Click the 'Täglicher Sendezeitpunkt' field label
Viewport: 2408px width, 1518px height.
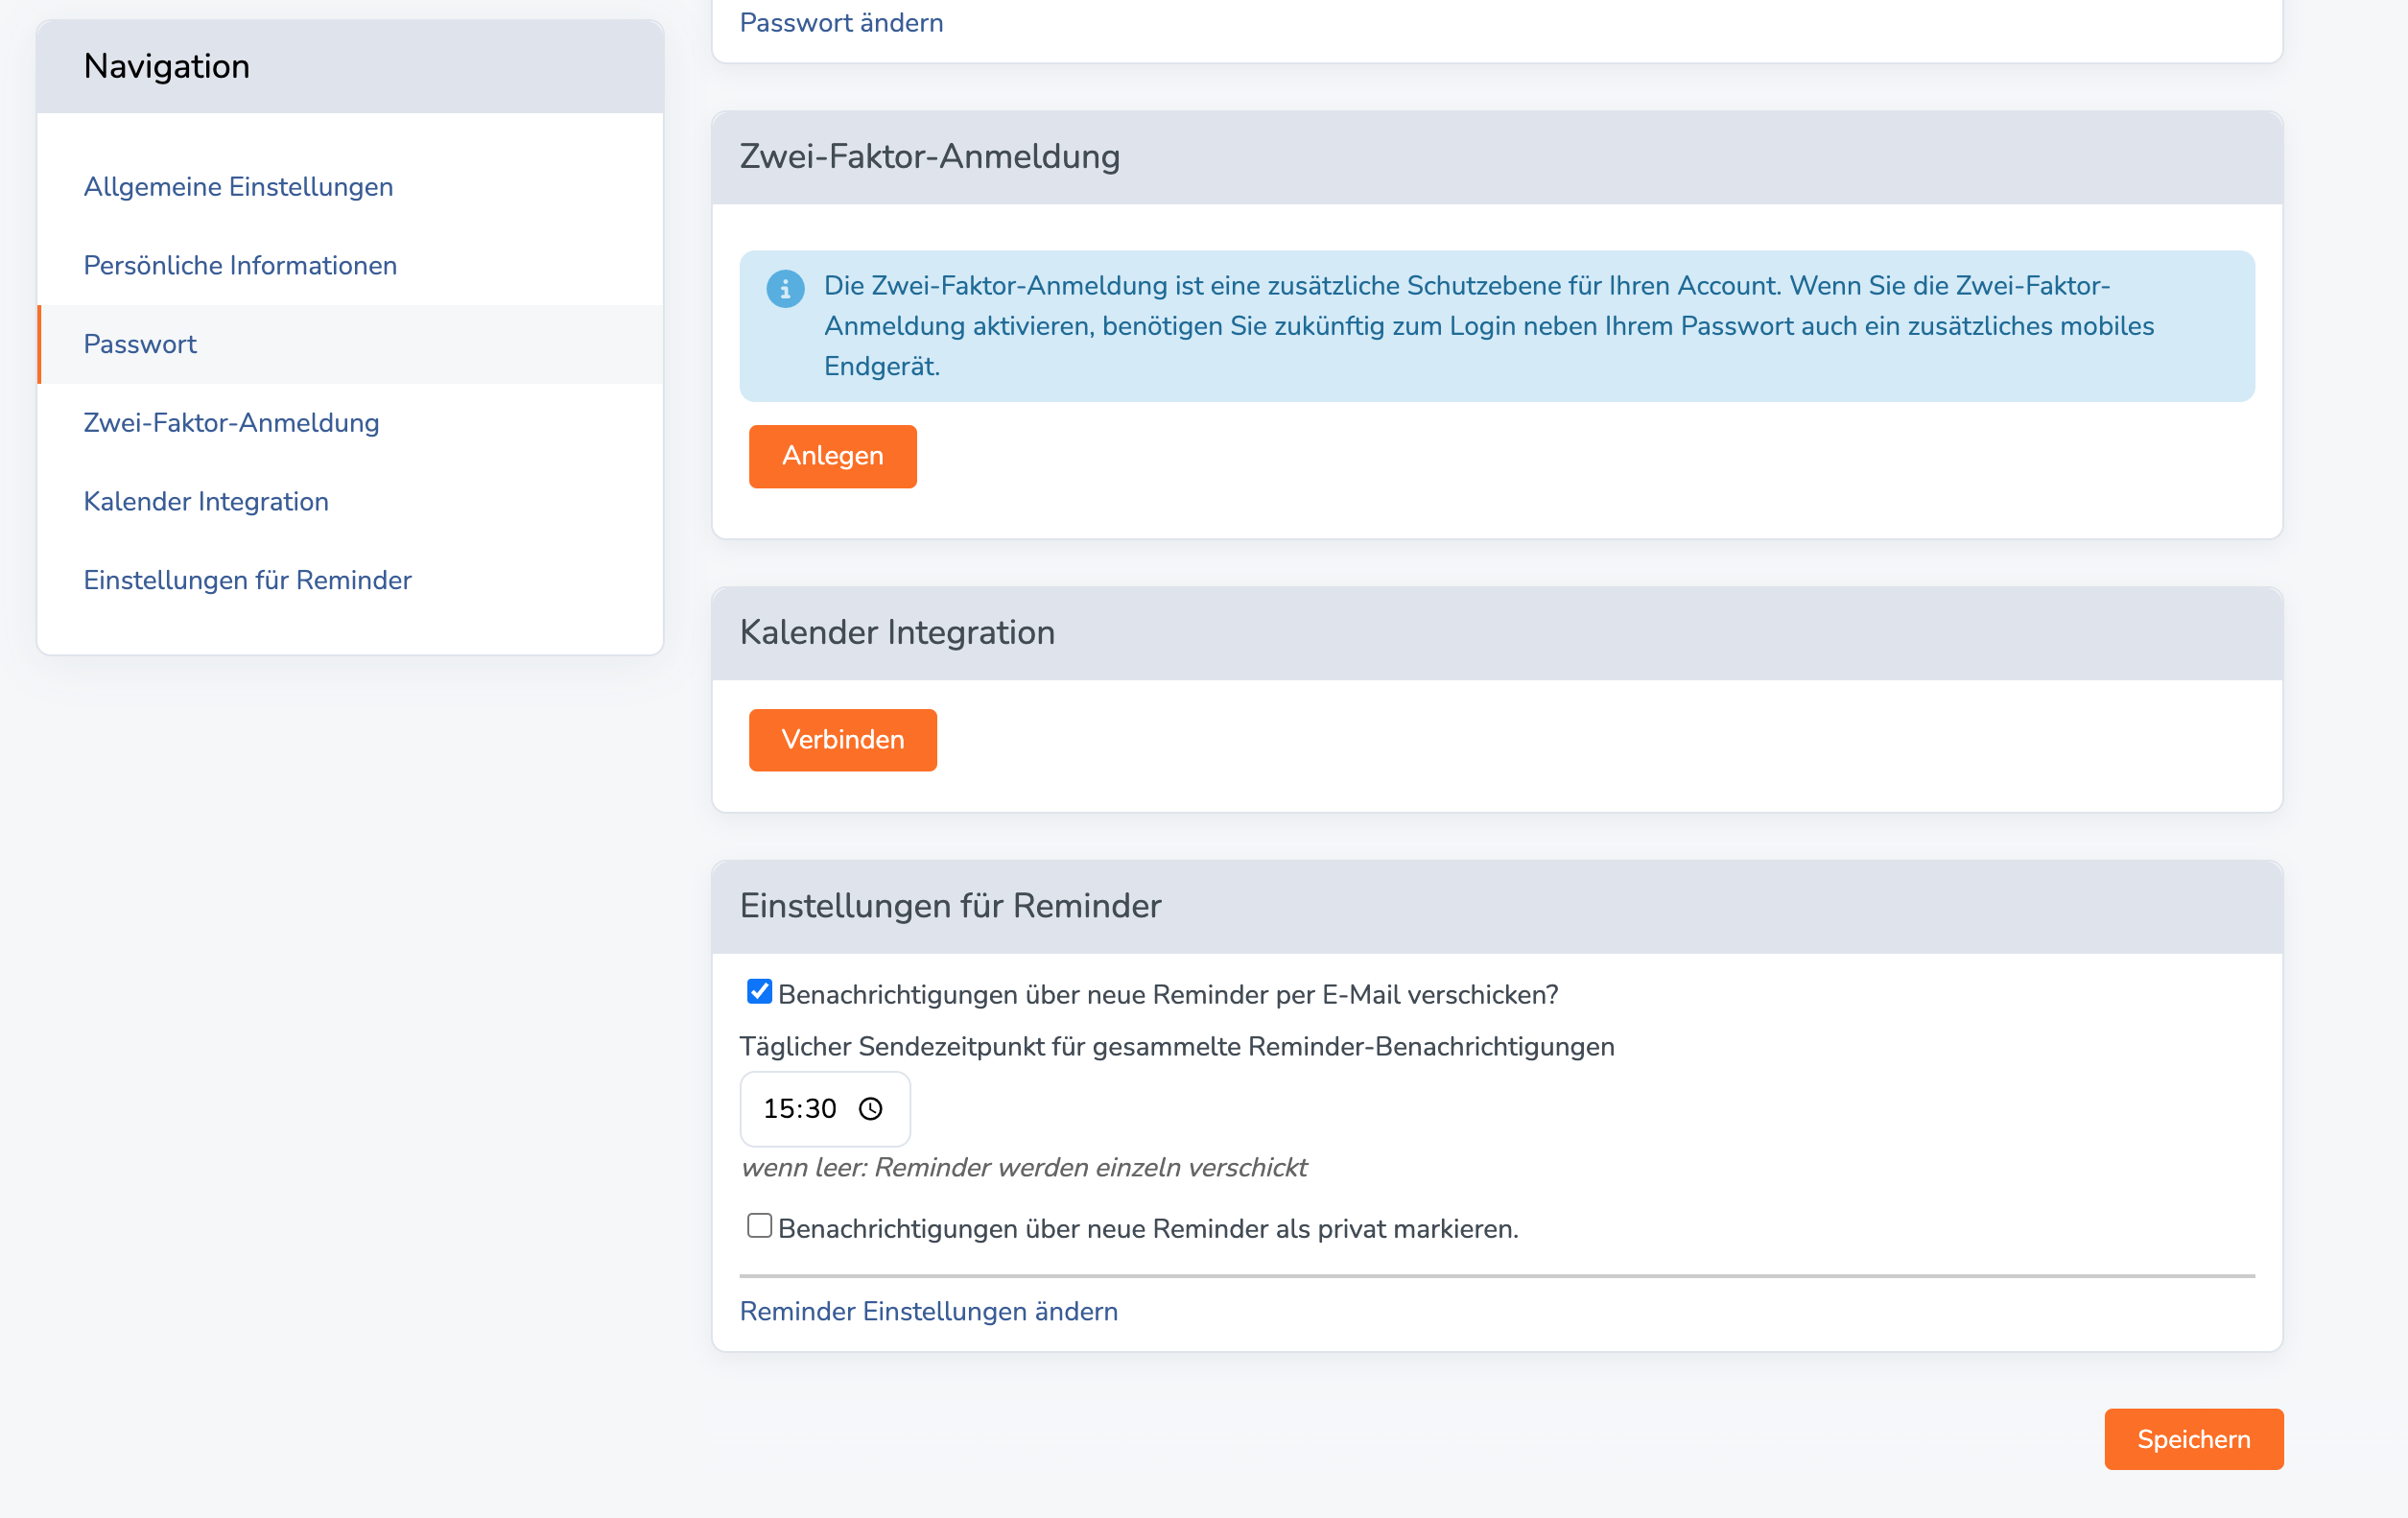click(1176, 1047)
